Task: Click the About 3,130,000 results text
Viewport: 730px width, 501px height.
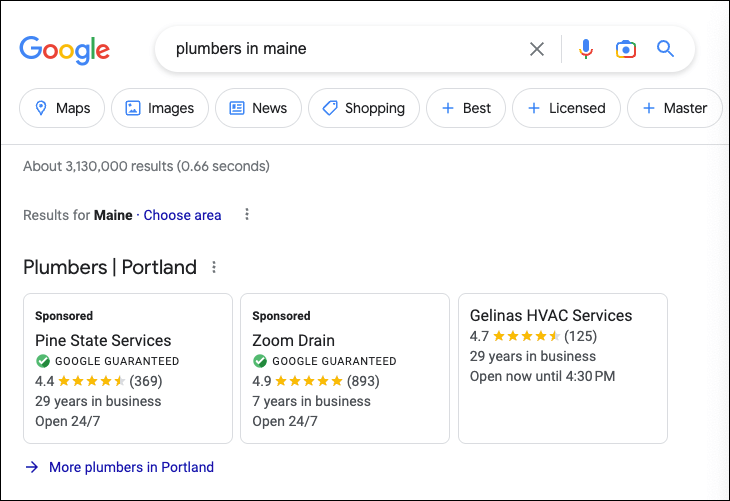Action: pyautogui.click(x=146, y=166)
